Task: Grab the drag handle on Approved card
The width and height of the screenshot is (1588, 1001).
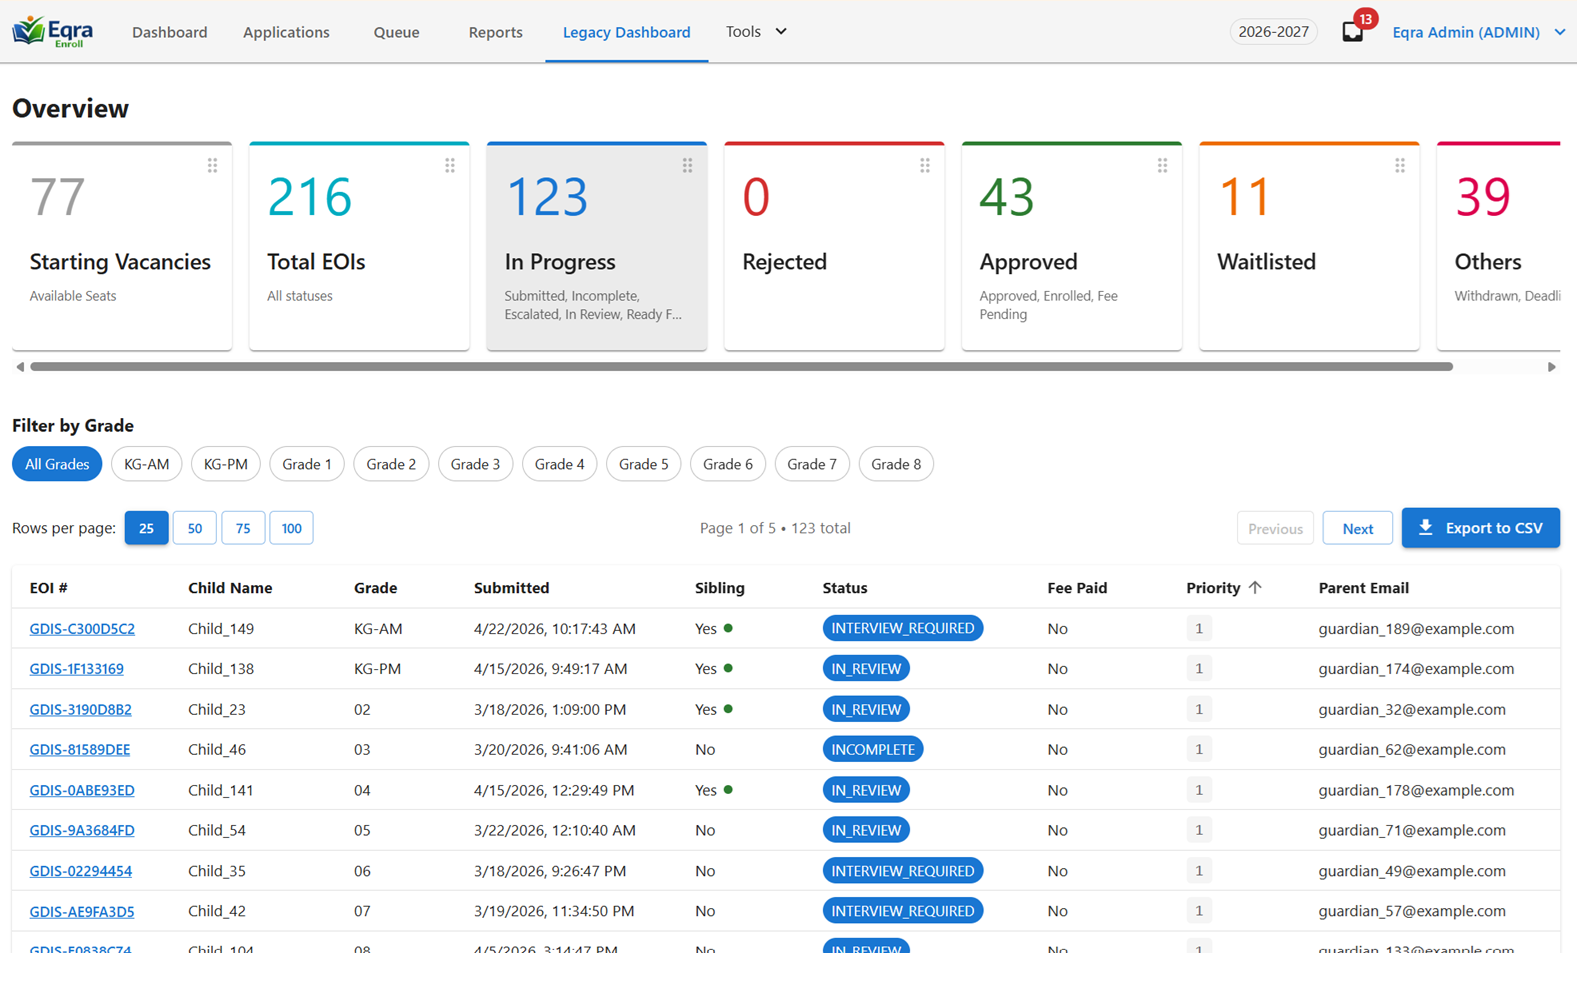Action: pos(1163,166)
